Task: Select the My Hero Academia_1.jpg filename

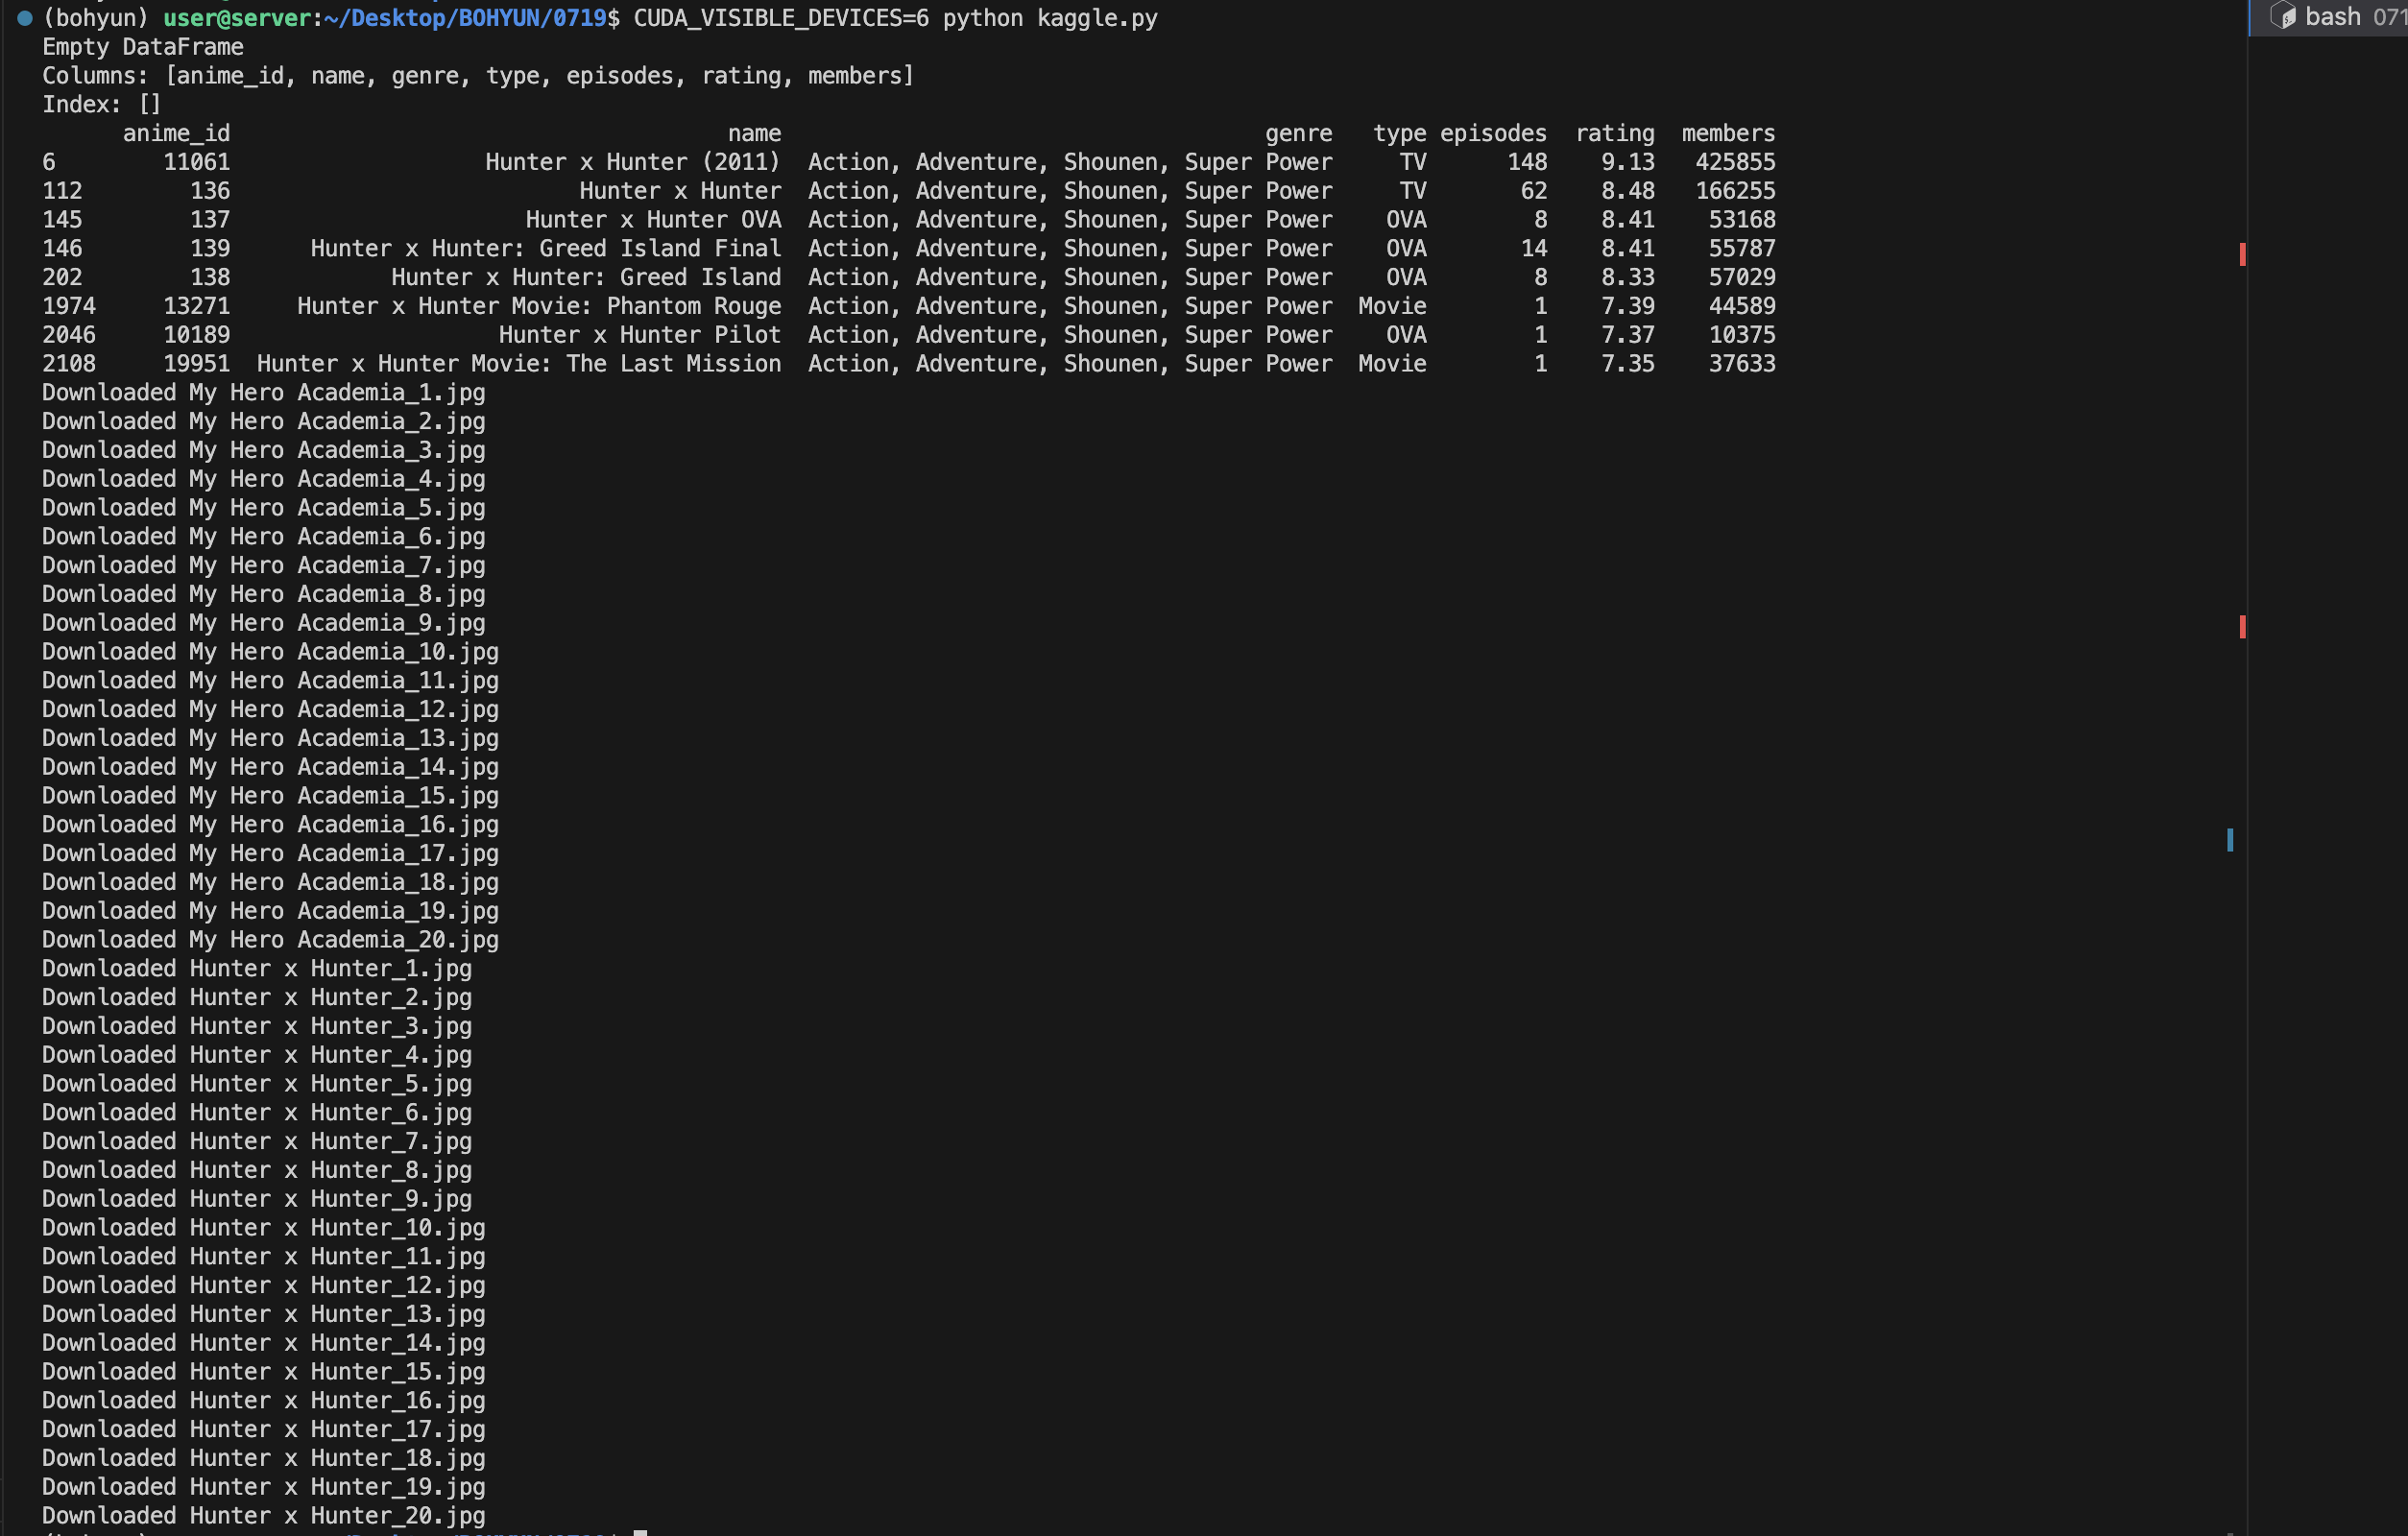Action: pos(337,393)
